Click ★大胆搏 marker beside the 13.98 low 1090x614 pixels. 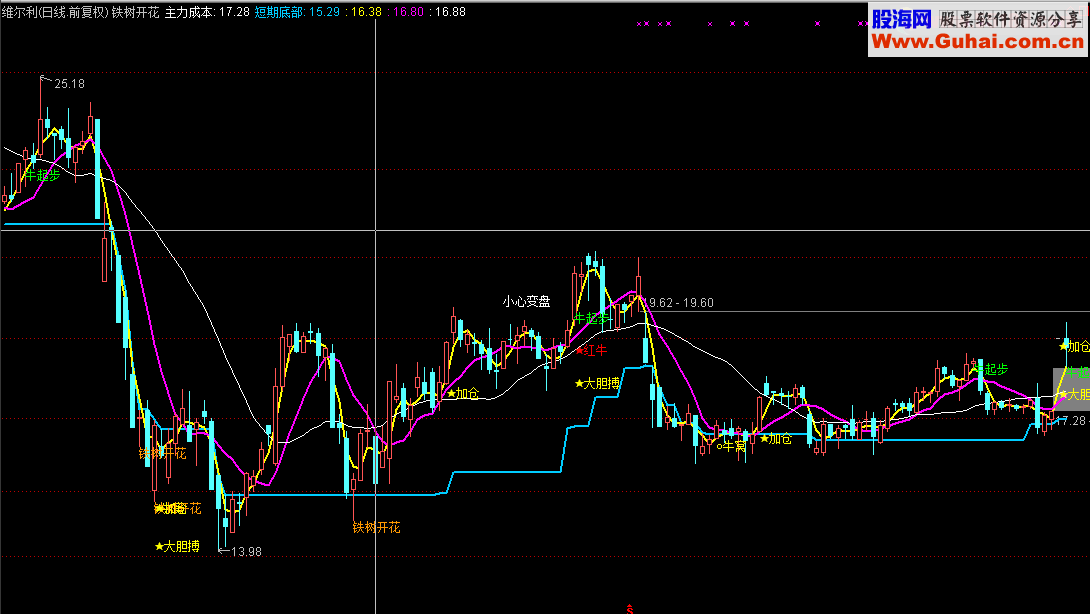pos(177,546)
